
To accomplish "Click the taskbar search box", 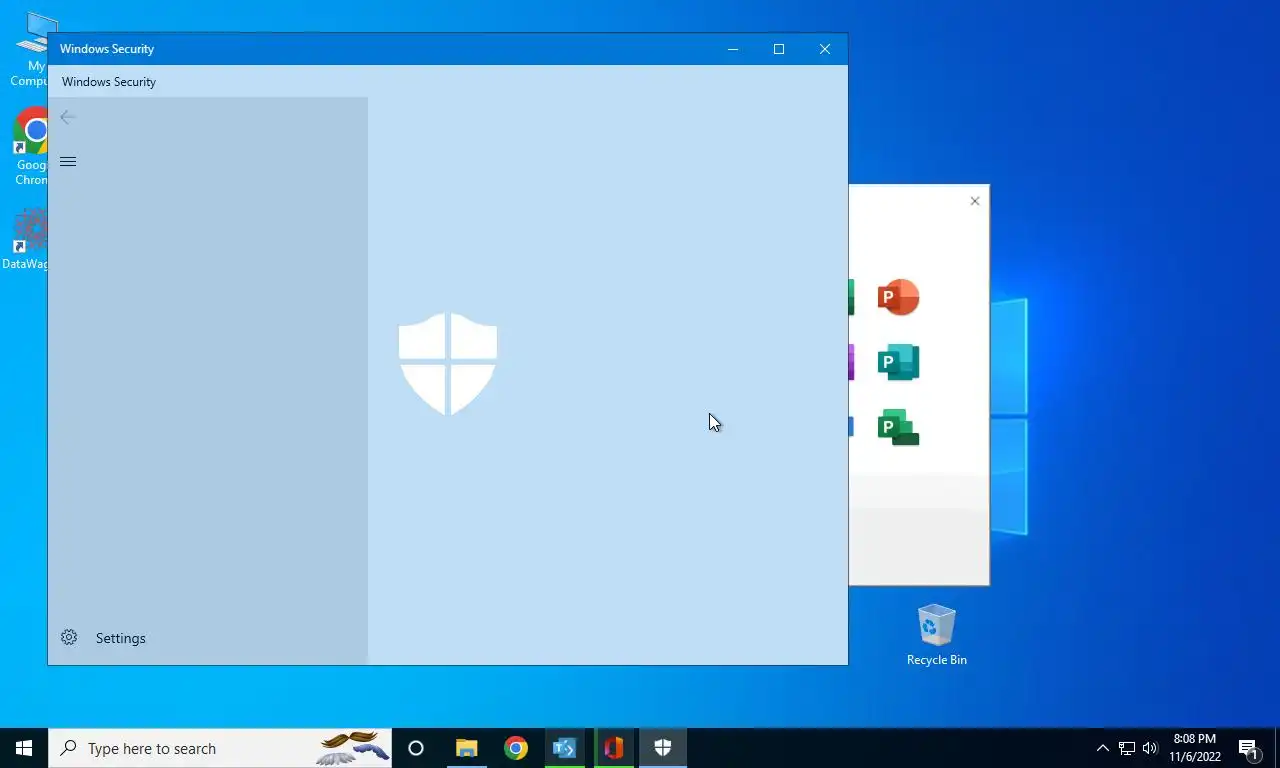I will tap(220, 748).
